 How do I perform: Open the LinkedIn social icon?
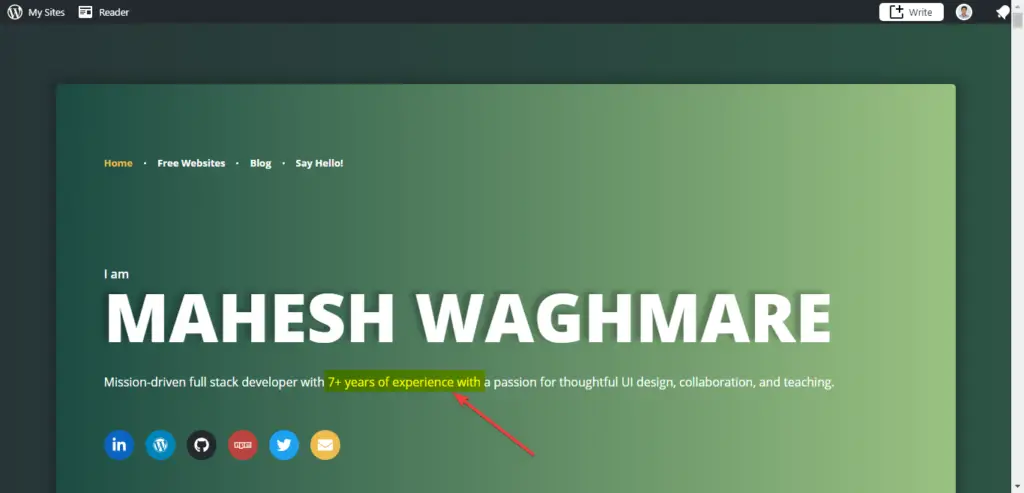click(x=119, y=445)
